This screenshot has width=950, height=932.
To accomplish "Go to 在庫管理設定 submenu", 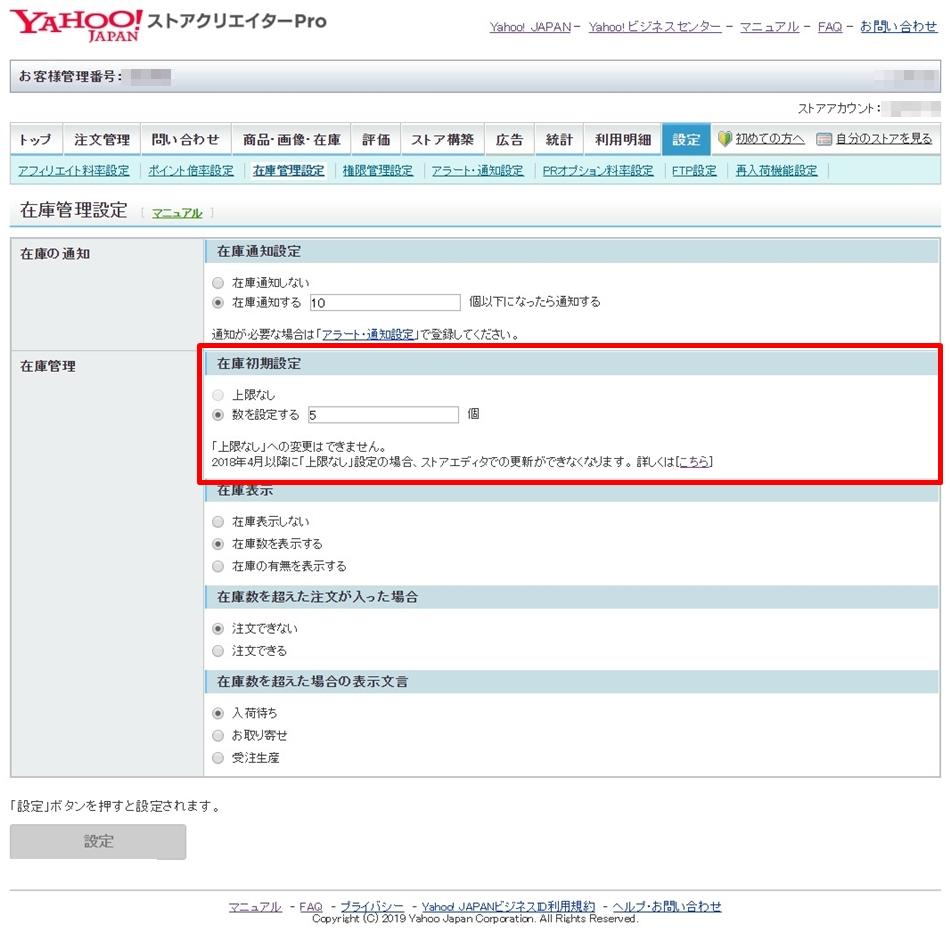I will pos(288,171).
